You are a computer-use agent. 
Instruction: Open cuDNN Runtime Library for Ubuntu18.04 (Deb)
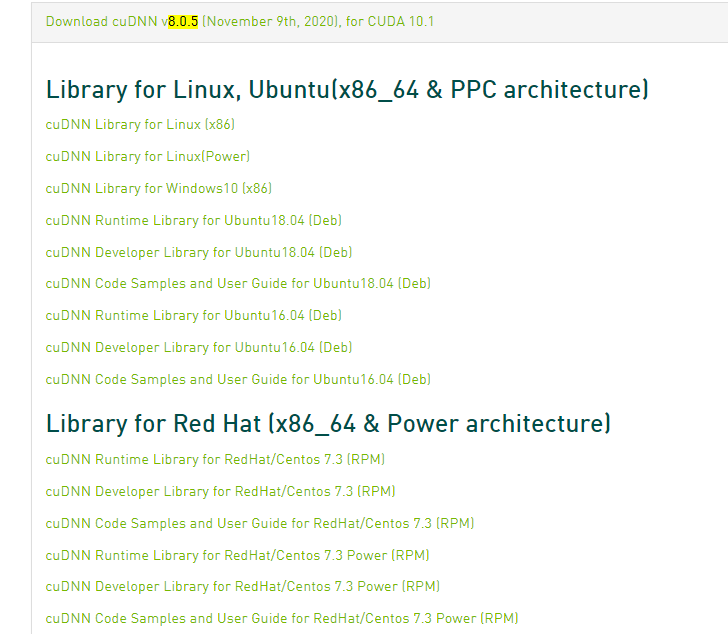point(194,220)
